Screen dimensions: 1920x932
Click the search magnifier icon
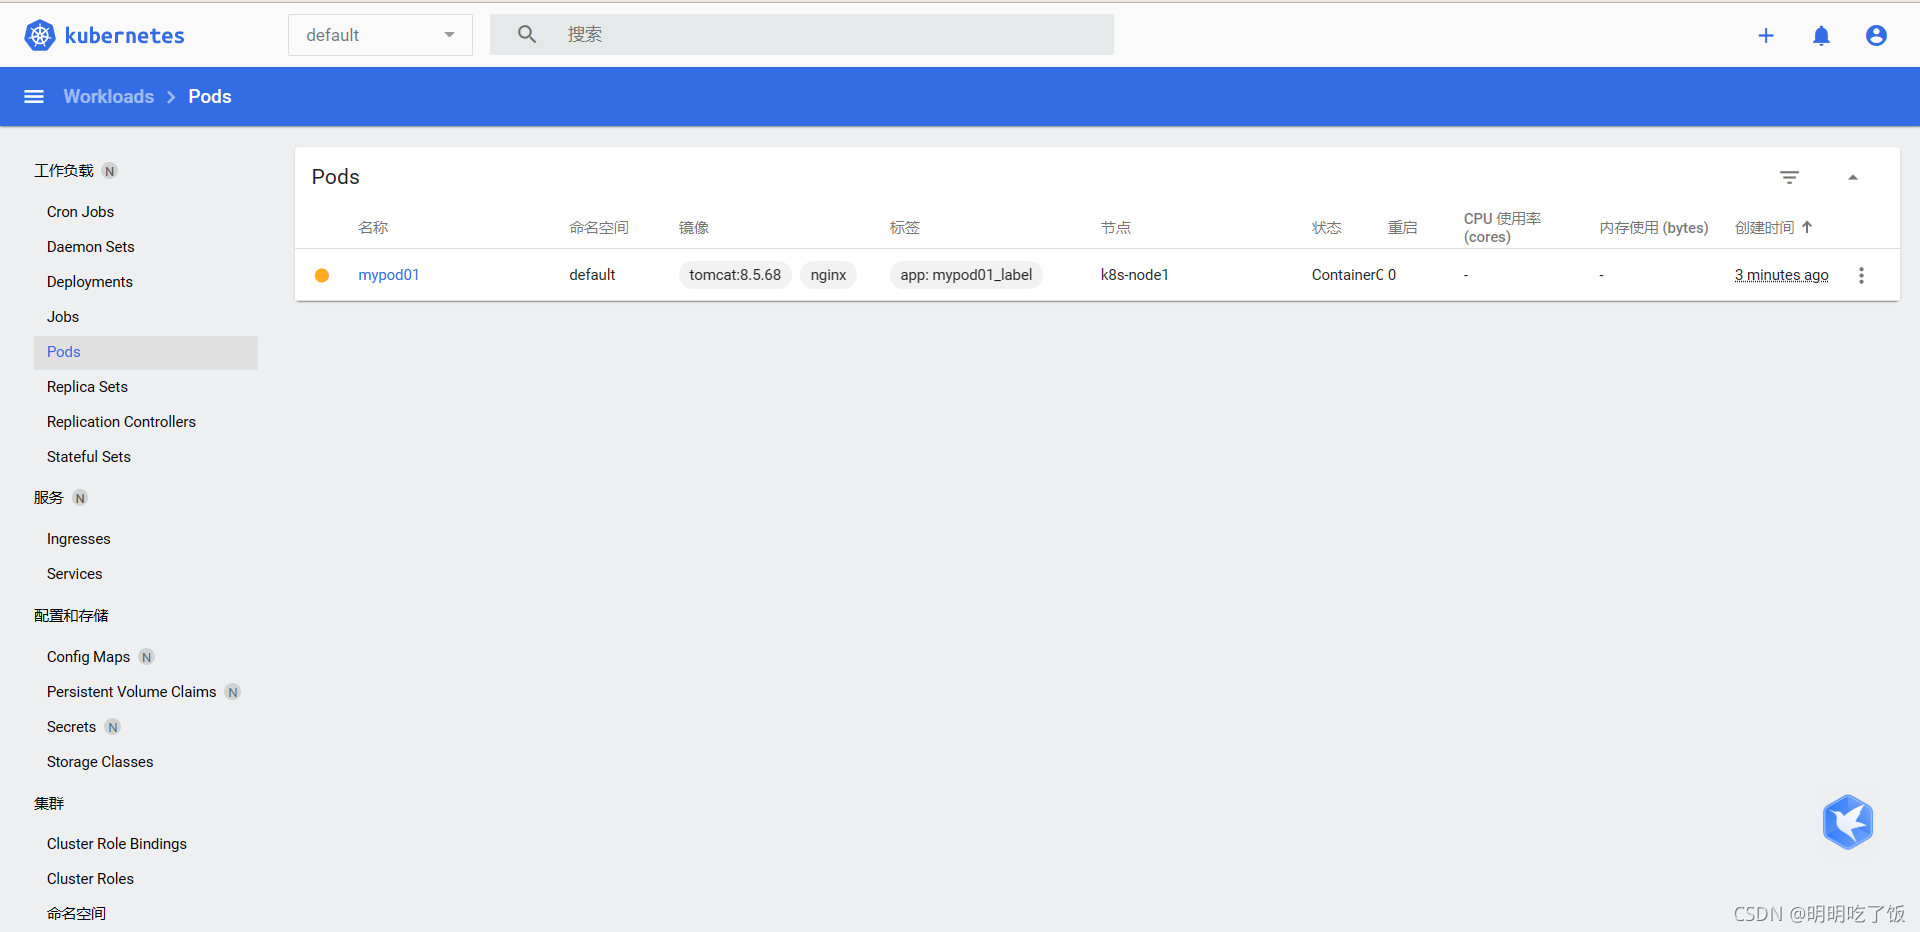tap(526, 33)
